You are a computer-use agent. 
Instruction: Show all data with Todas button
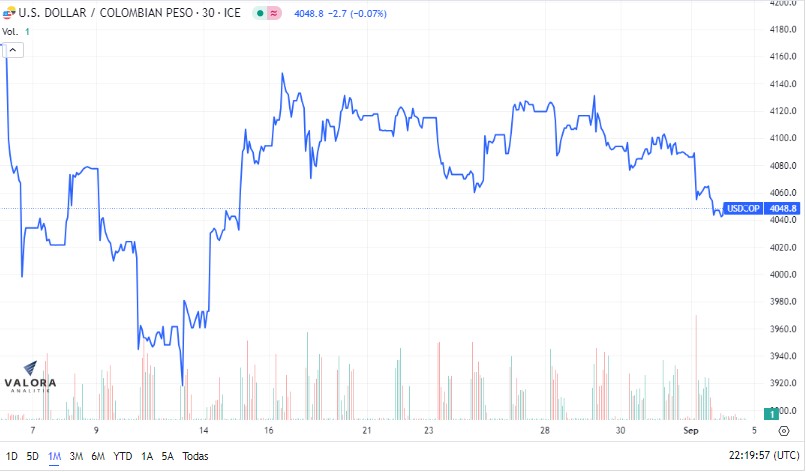[x=195, y=456]
